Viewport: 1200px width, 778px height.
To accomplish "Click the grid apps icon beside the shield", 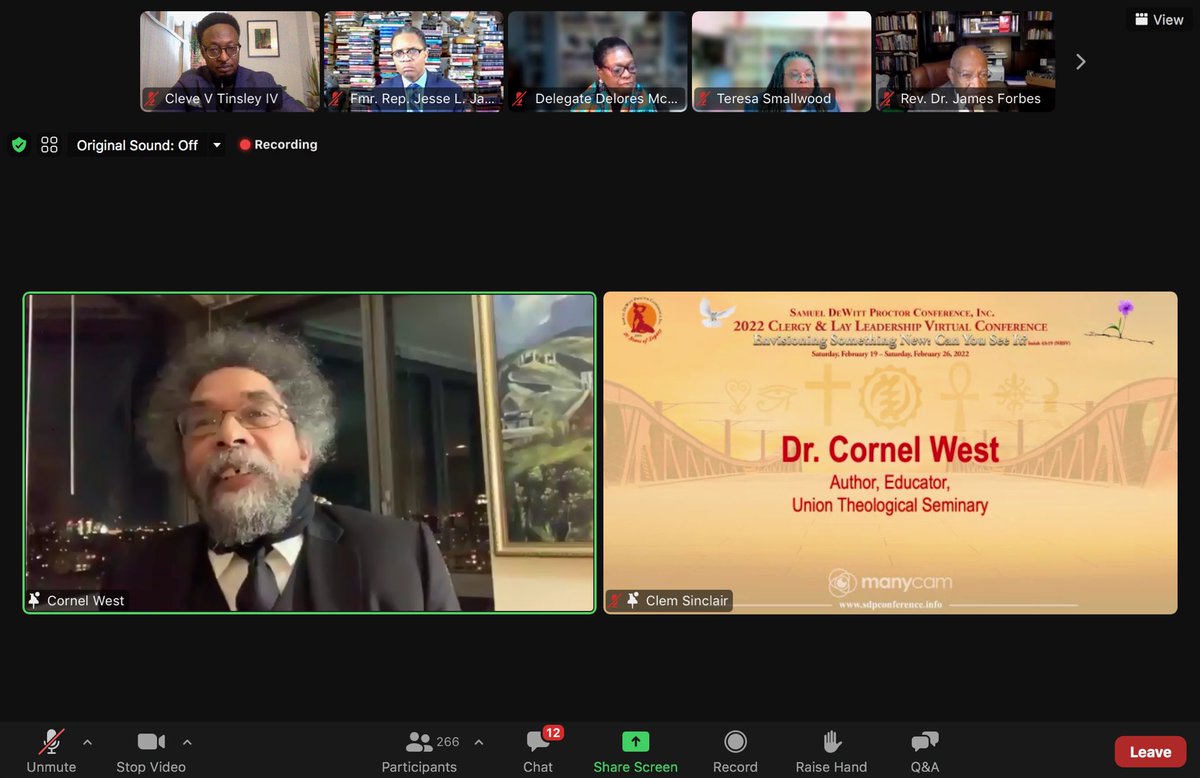I will pos(49,145).
